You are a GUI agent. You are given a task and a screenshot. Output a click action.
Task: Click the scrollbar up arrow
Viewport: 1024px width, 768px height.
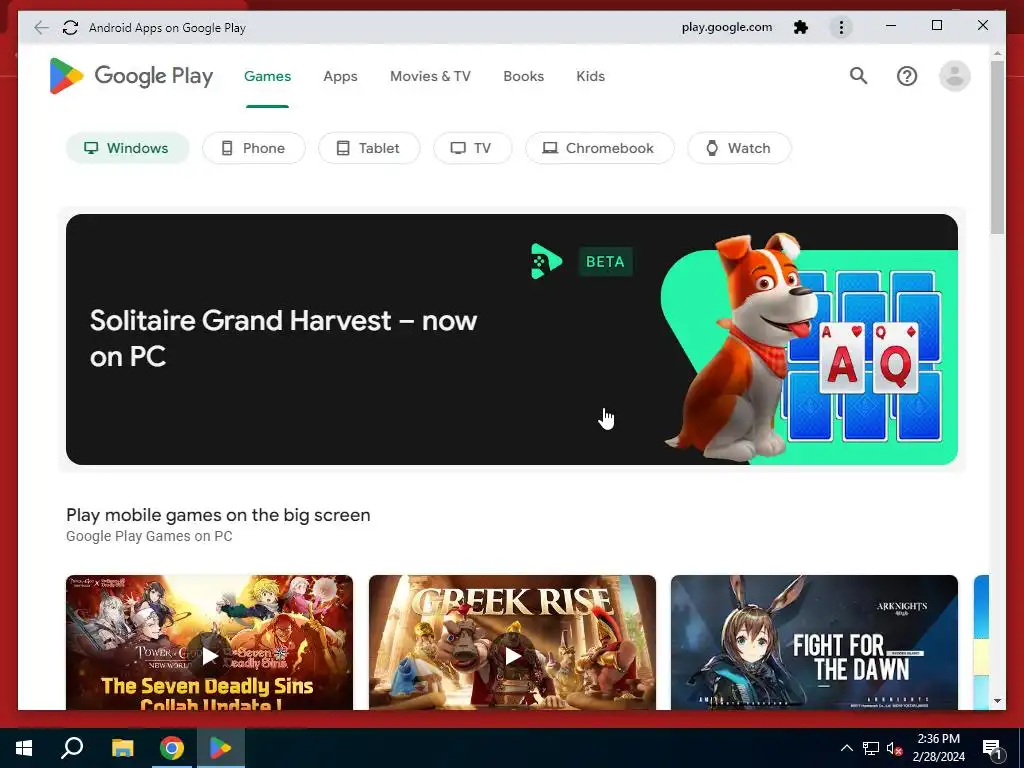pos(997,52)
